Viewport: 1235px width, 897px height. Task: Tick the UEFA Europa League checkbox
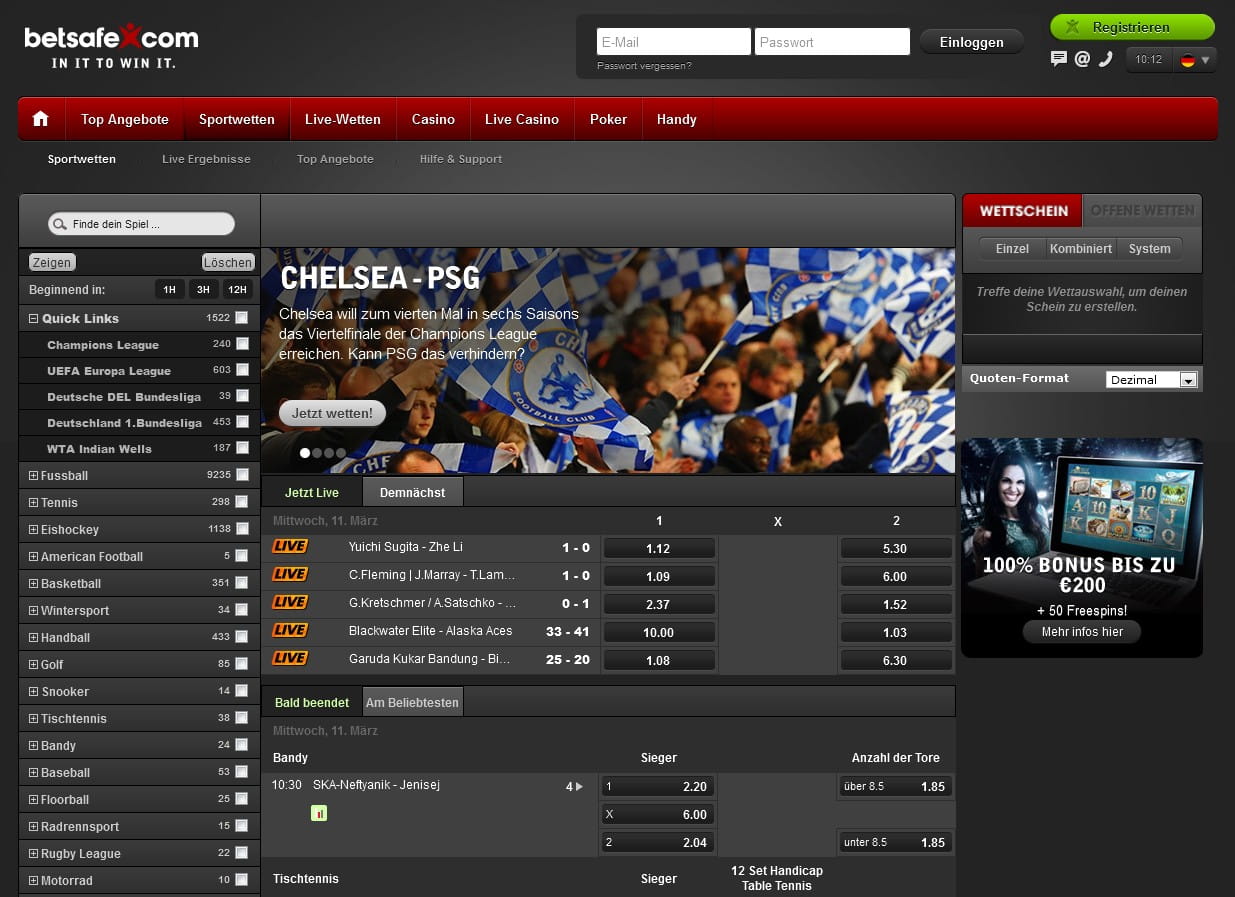point(241,370)
